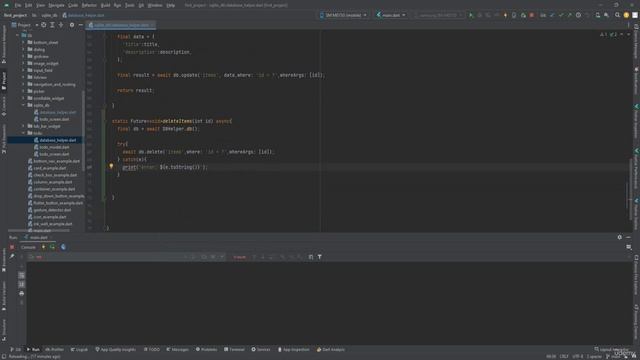Screen dimensions: 640x360
Task: Open main.dart run configuration dropdown
Action: [391, 15]
